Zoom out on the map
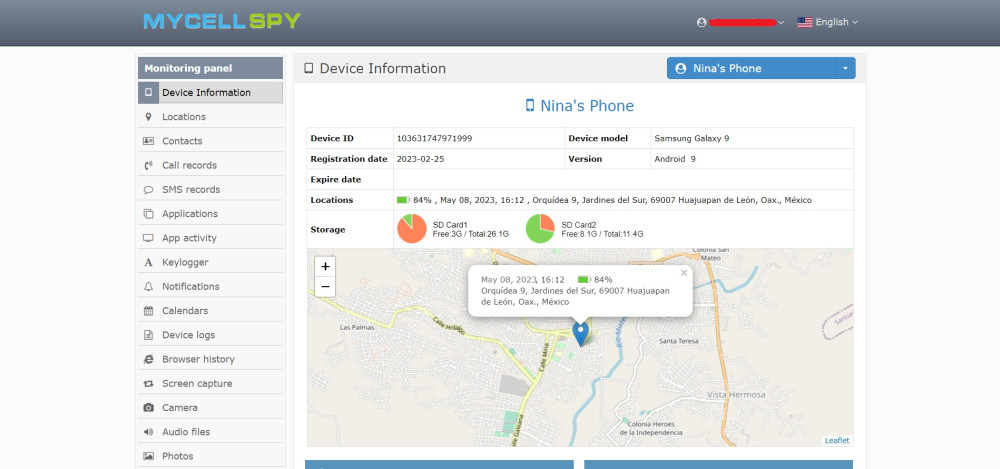This screenshot has width=1000, height=469. coord(325,287)
